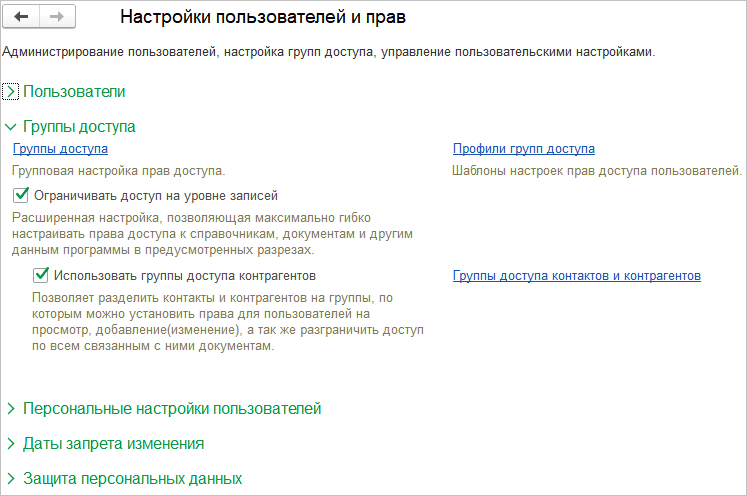
Task: Expand the Персональные настройки пользователей section
Action: click(x=172, y=409)
